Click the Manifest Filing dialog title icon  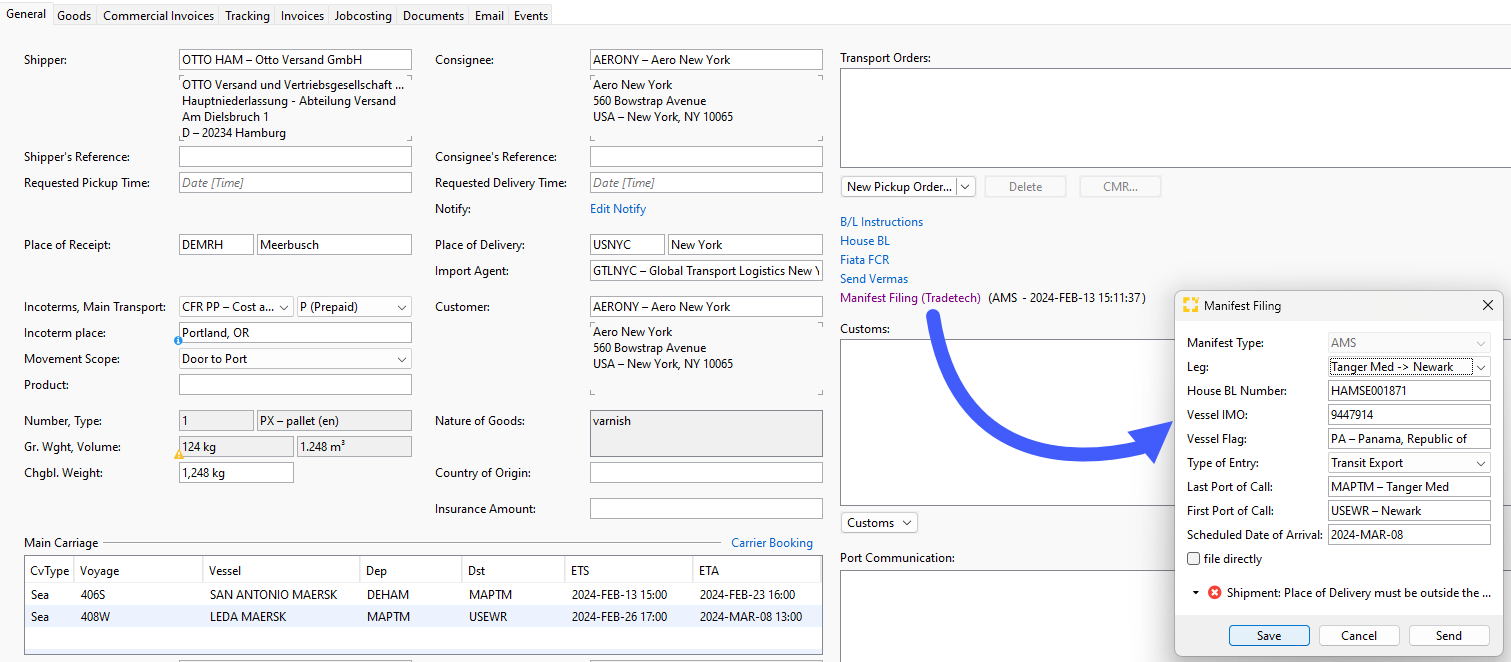coord(1190,306)
